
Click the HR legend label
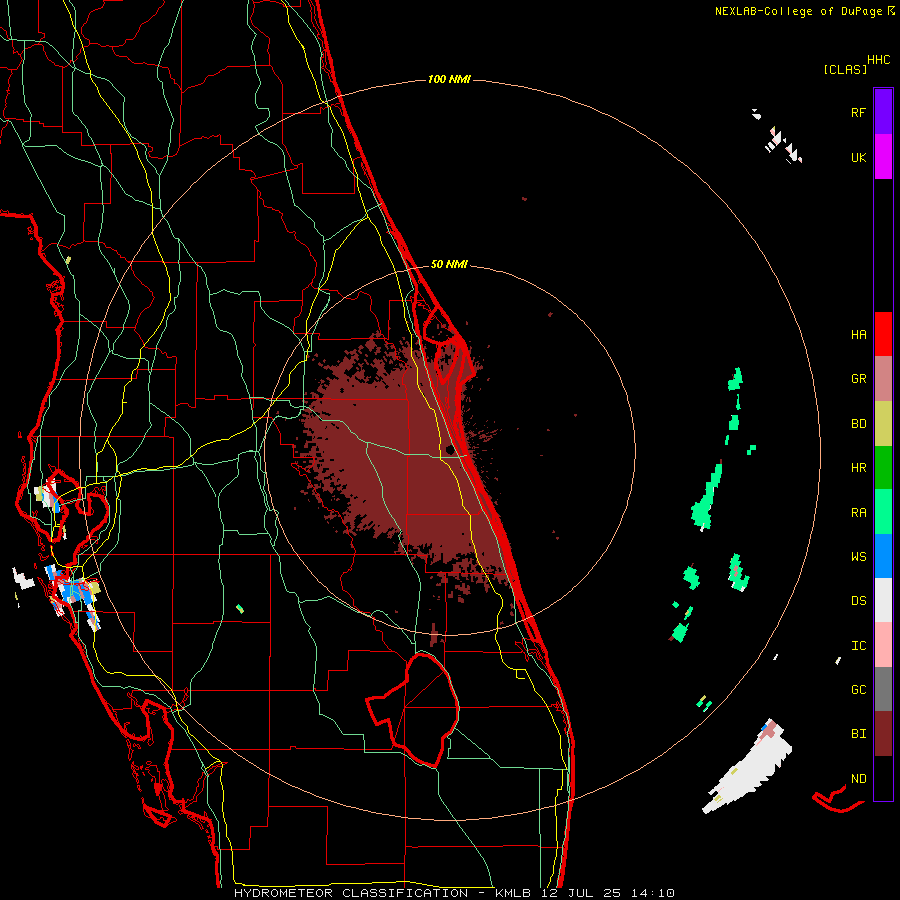point(858,468)
